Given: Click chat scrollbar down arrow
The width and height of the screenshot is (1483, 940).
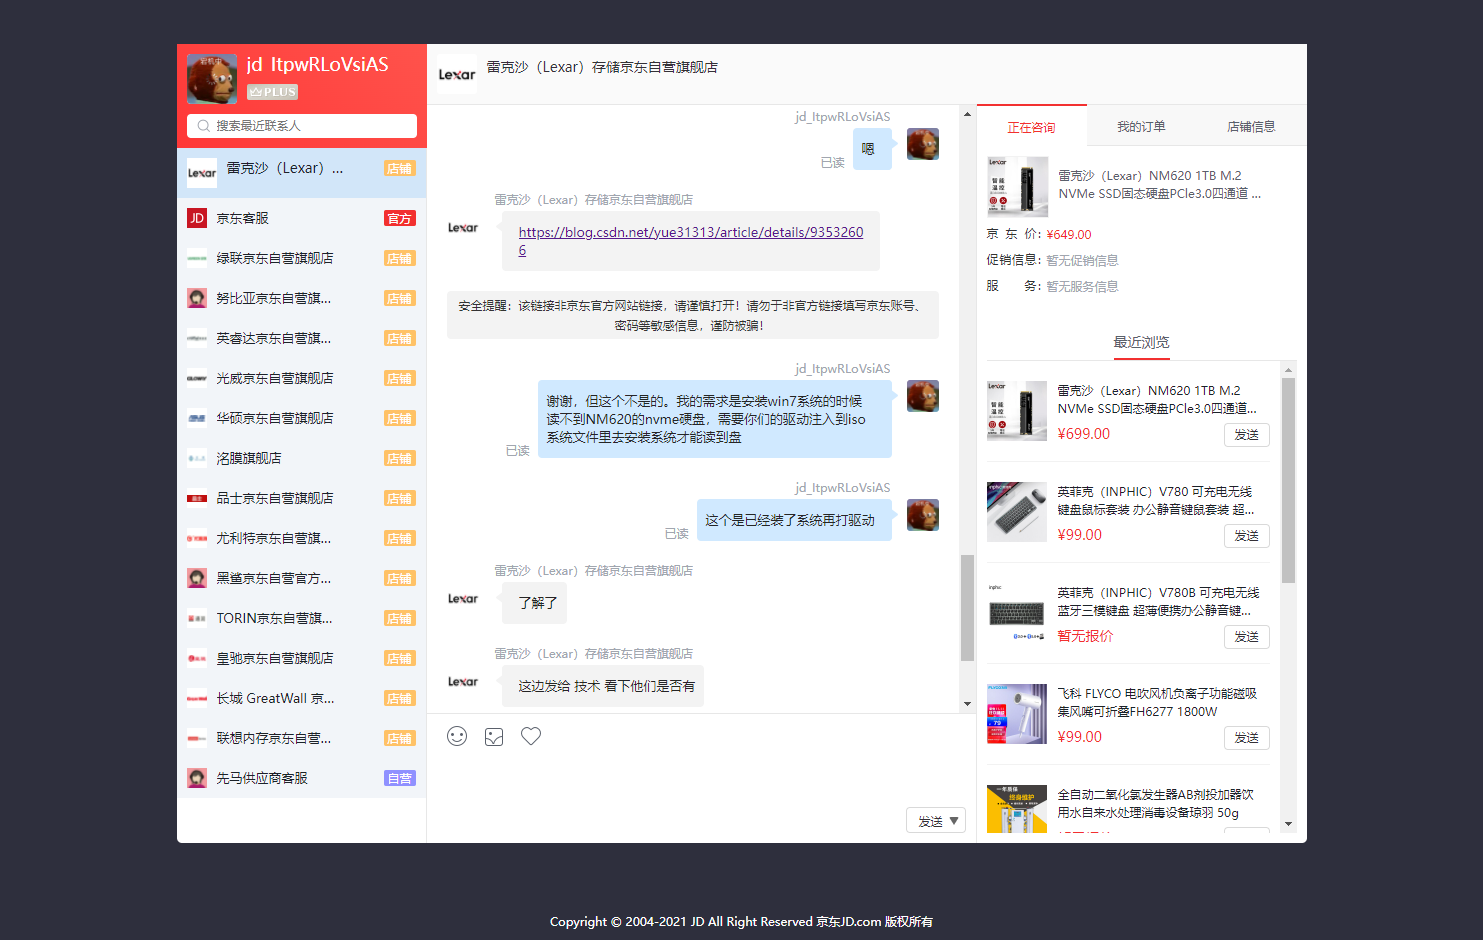Looking at the screenshot, I should pyautogui.click(x=967, y=704).
